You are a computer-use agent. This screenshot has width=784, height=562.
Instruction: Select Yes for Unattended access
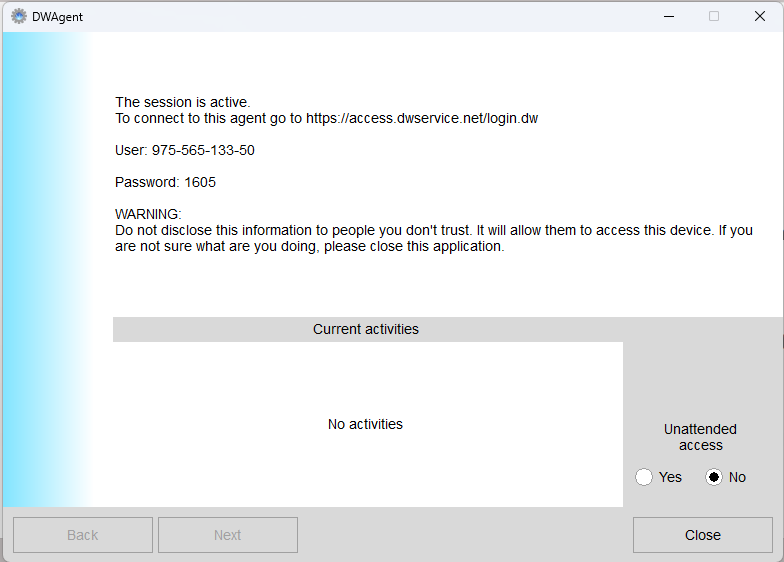(x=644, y=477)
